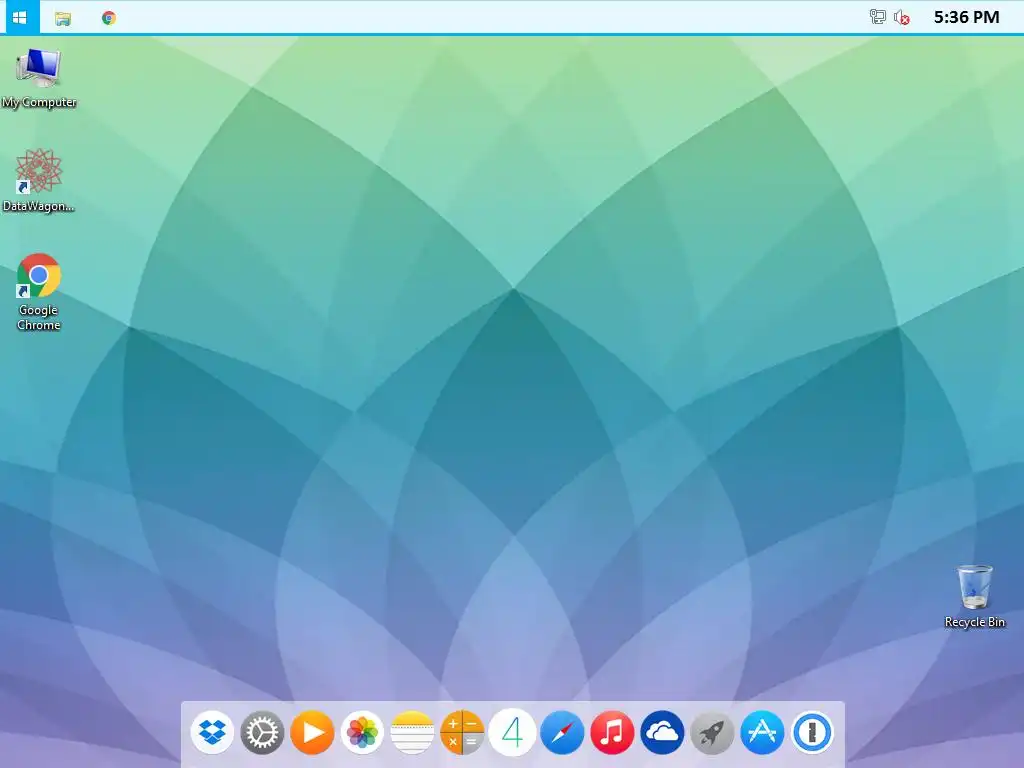Open the red Music app in dock

612,733
